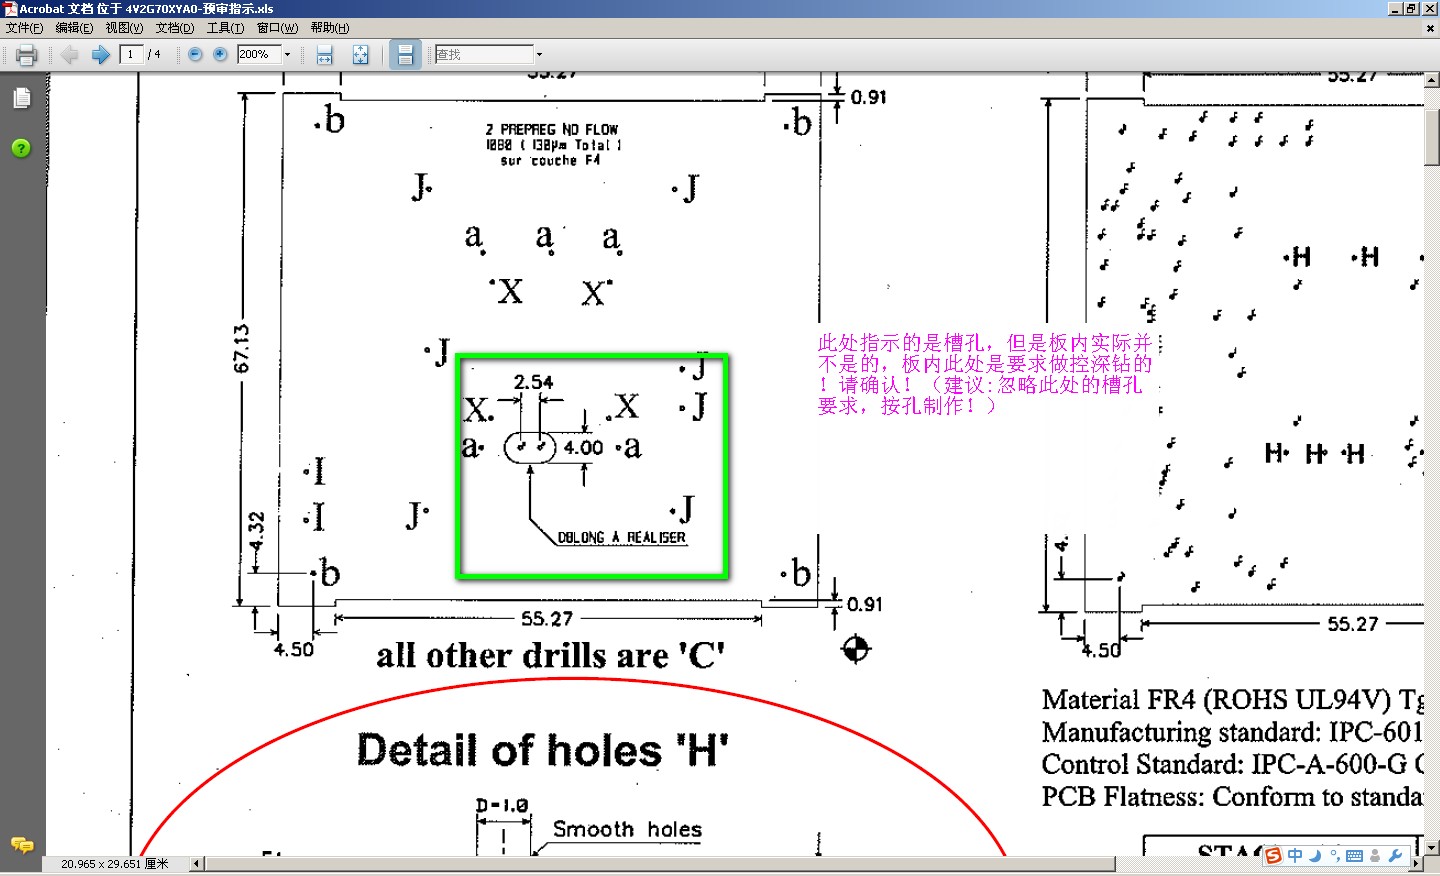Click the green help question-mark icon in the sidebar

point(21,148)
